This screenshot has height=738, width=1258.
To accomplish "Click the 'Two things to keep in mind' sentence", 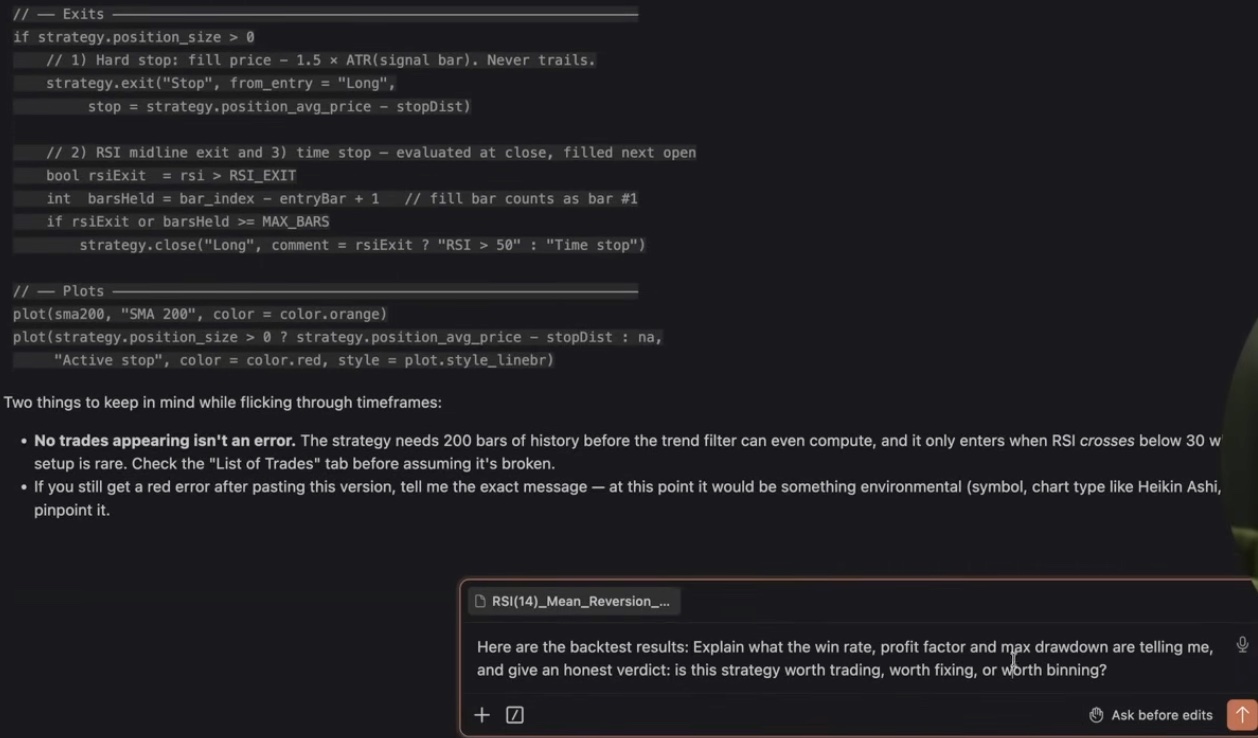I will (222, 403).
